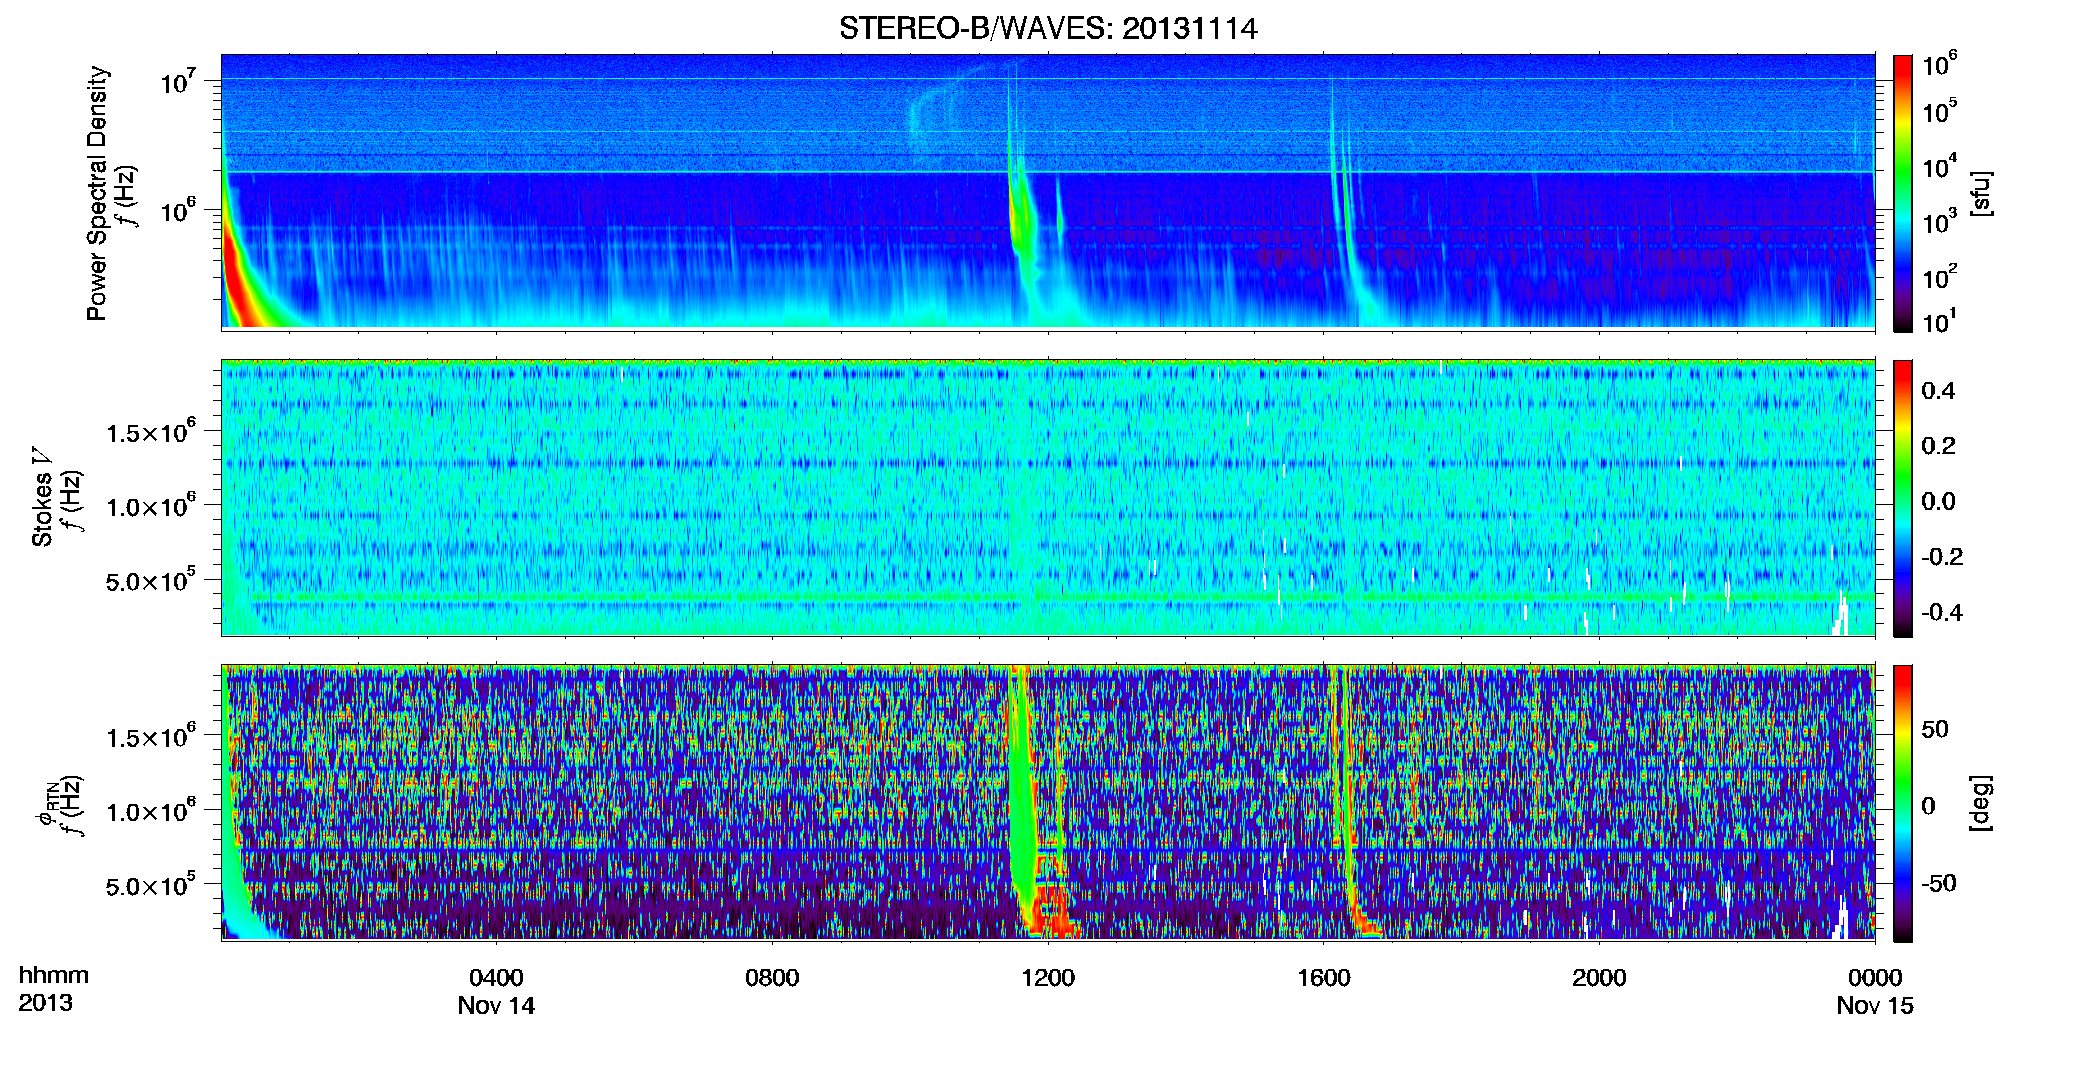Click the [deg] color bar unit label
2096x1080 pixels.
tap(1980, 803)
